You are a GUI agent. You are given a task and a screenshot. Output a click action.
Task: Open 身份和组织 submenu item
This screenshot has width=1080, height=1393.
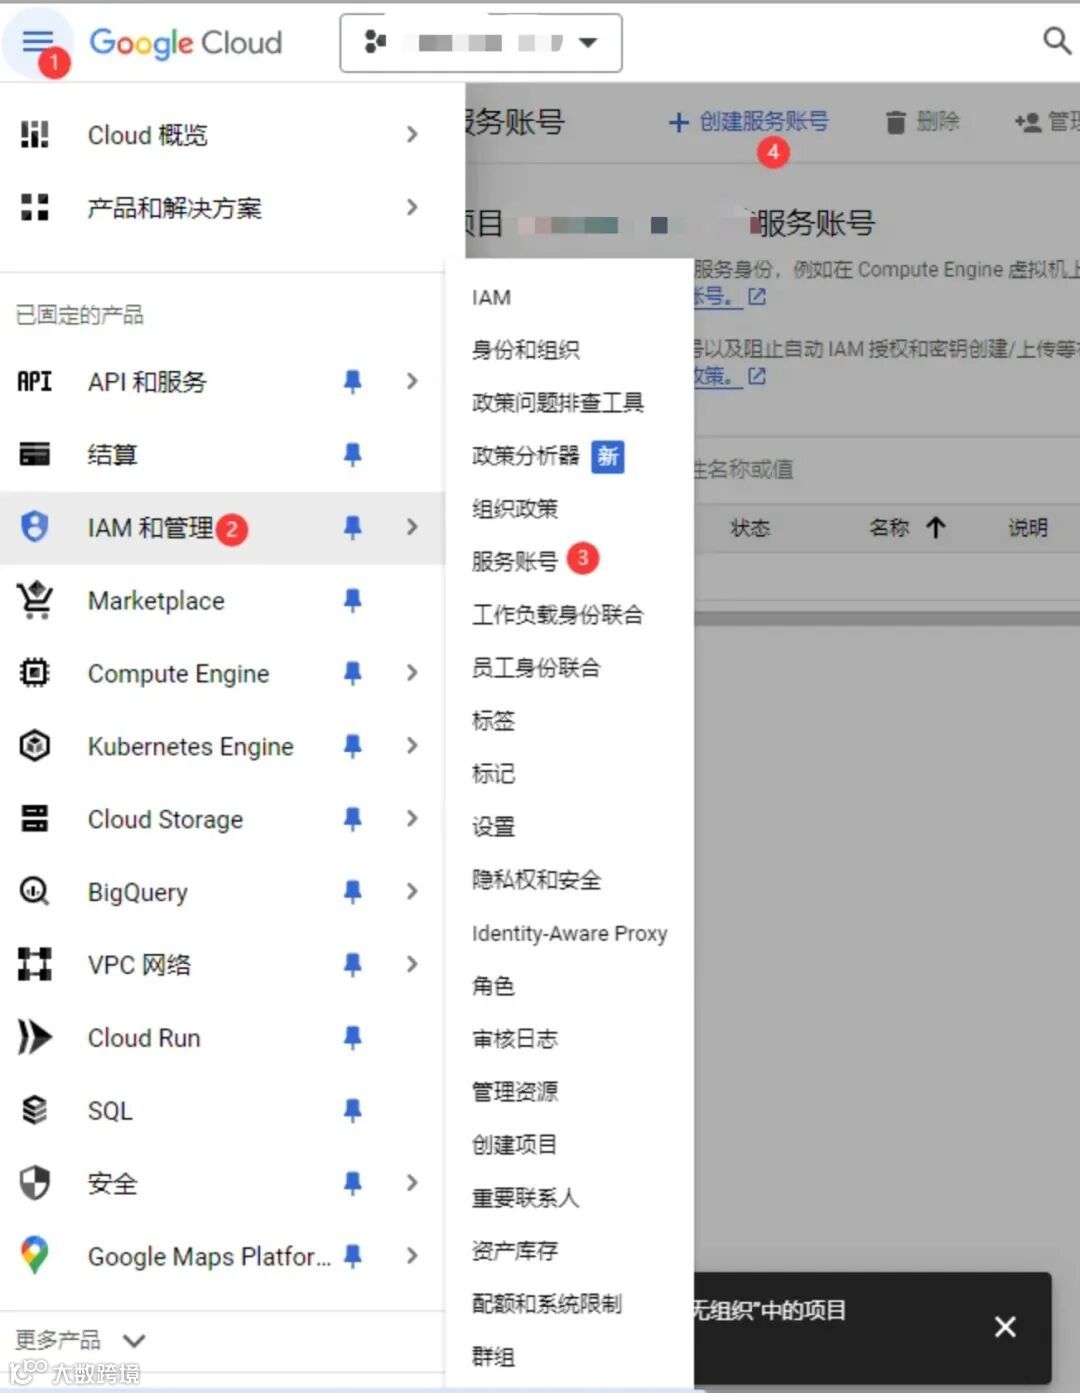point(525,350)
